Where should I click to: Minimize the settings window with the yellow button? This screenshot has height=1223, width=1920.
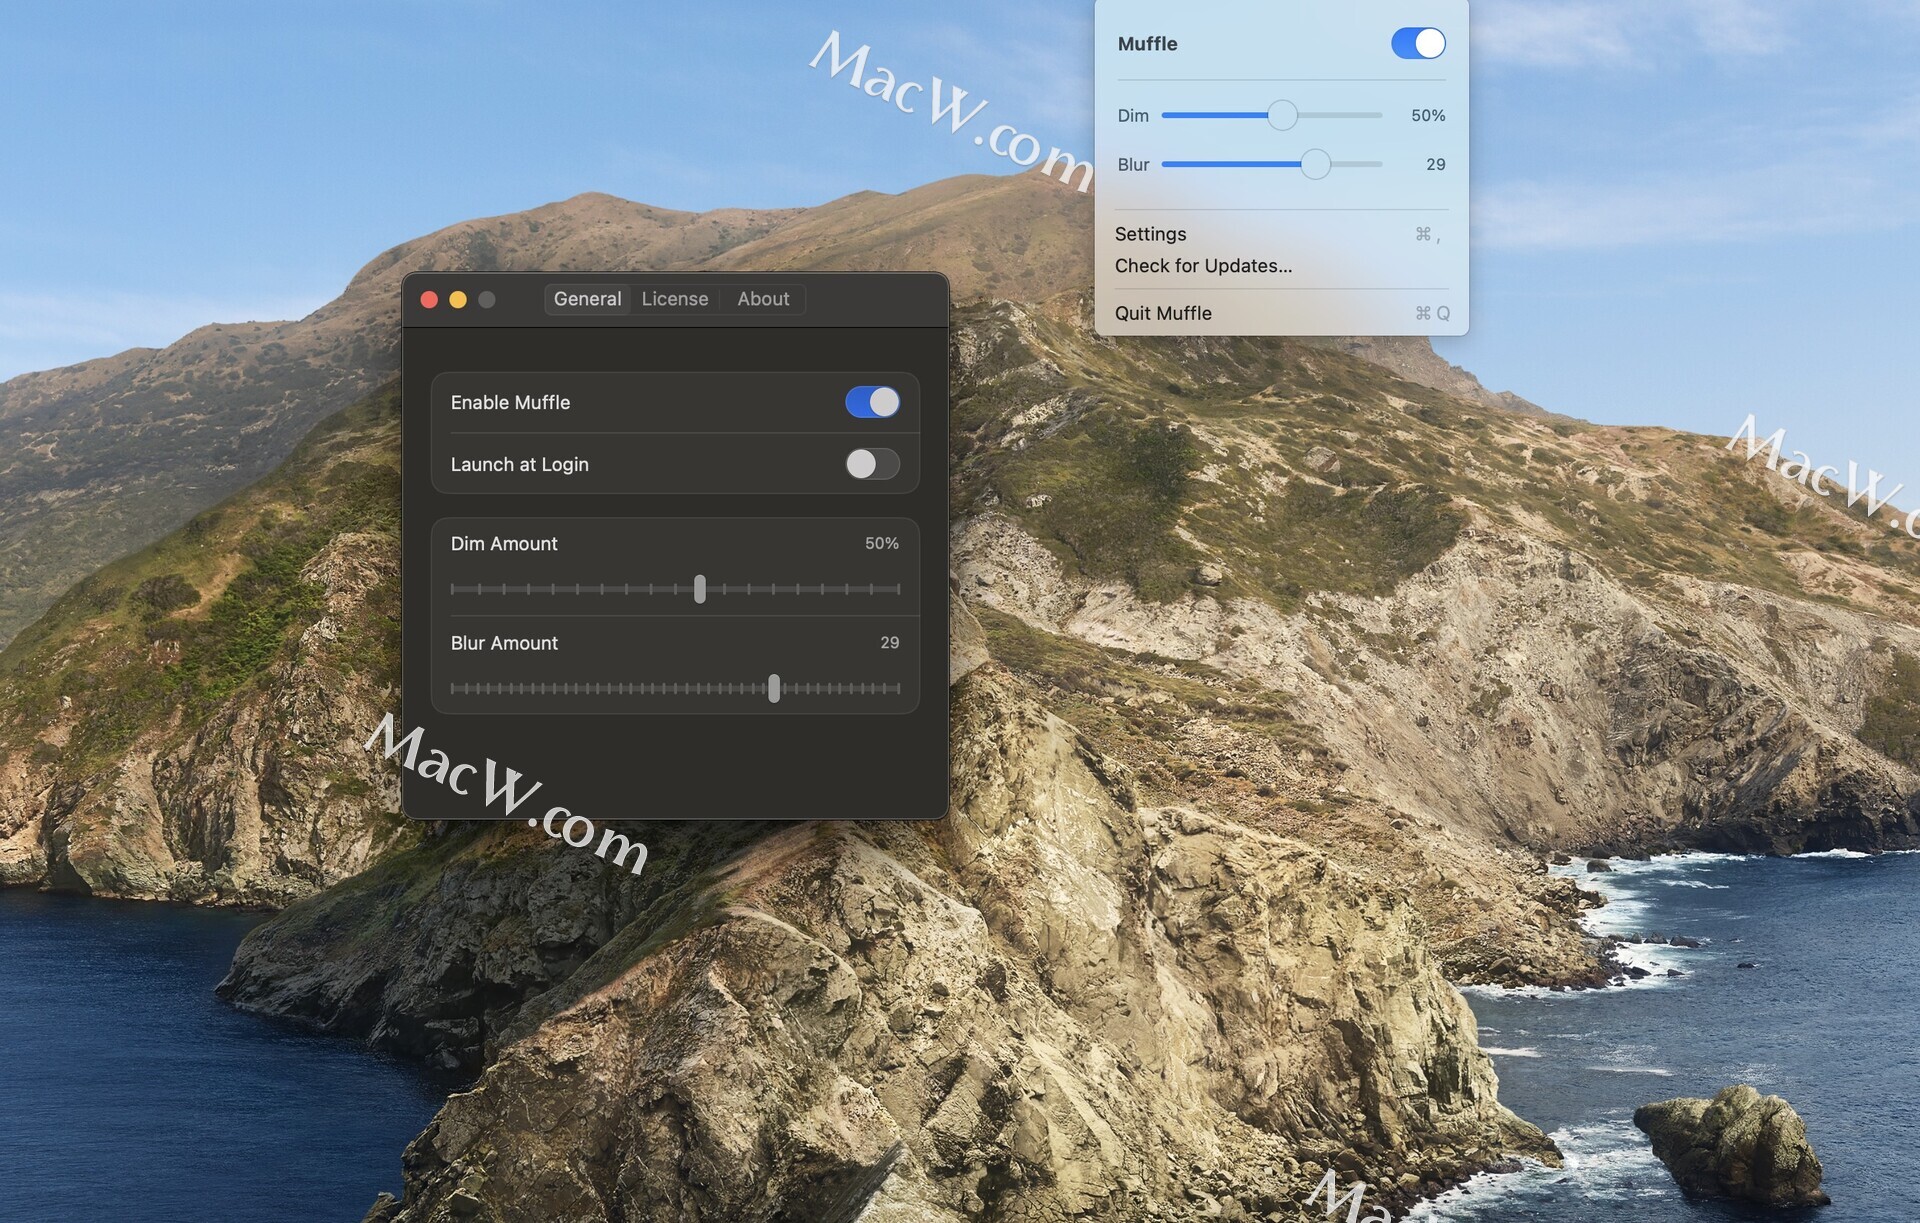458,299
